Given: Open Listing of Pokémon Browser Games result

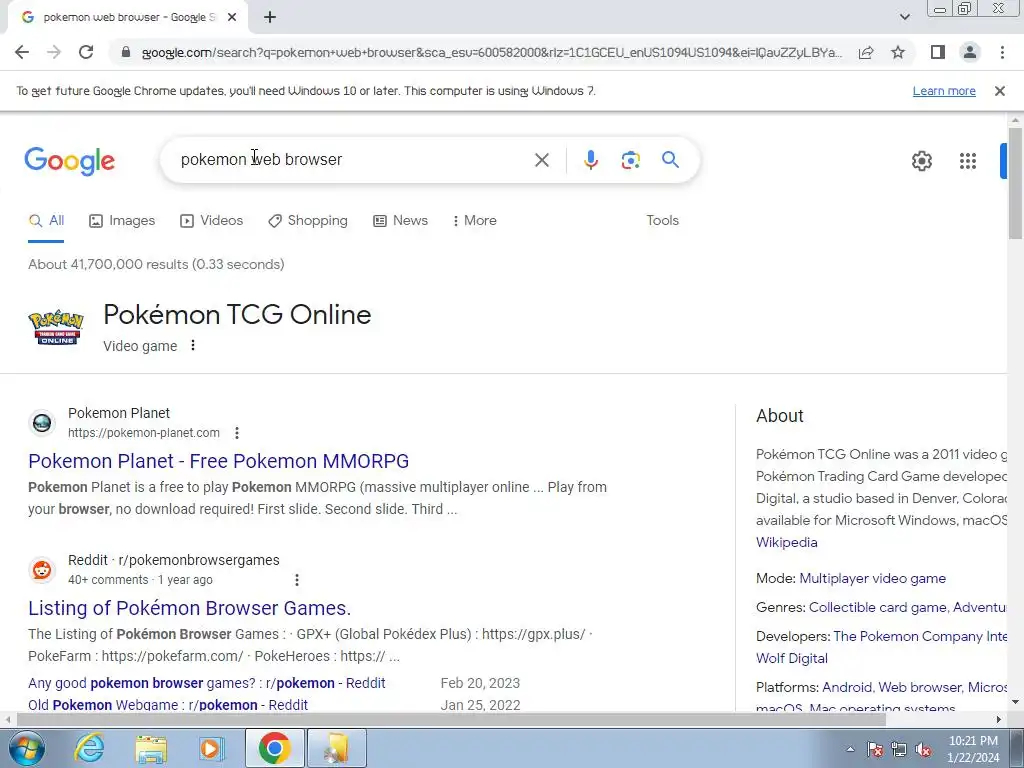Looking at the screenshot, I should 189,608.
